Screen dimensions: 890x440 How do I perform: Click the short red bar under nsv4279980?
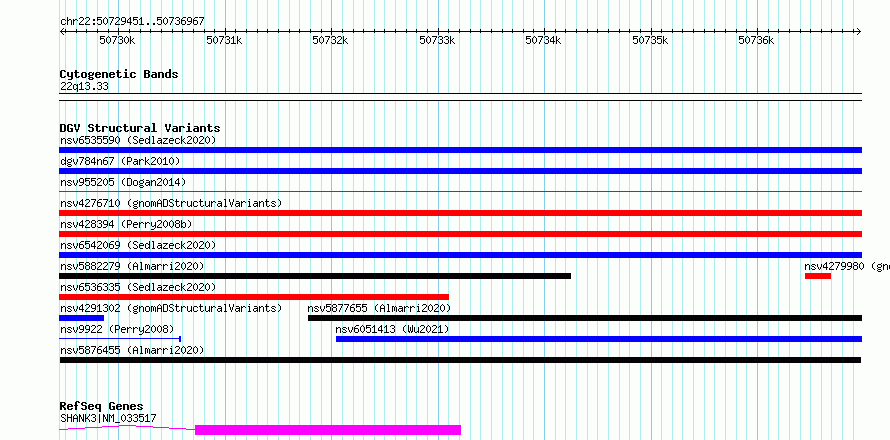click(818, 276)
